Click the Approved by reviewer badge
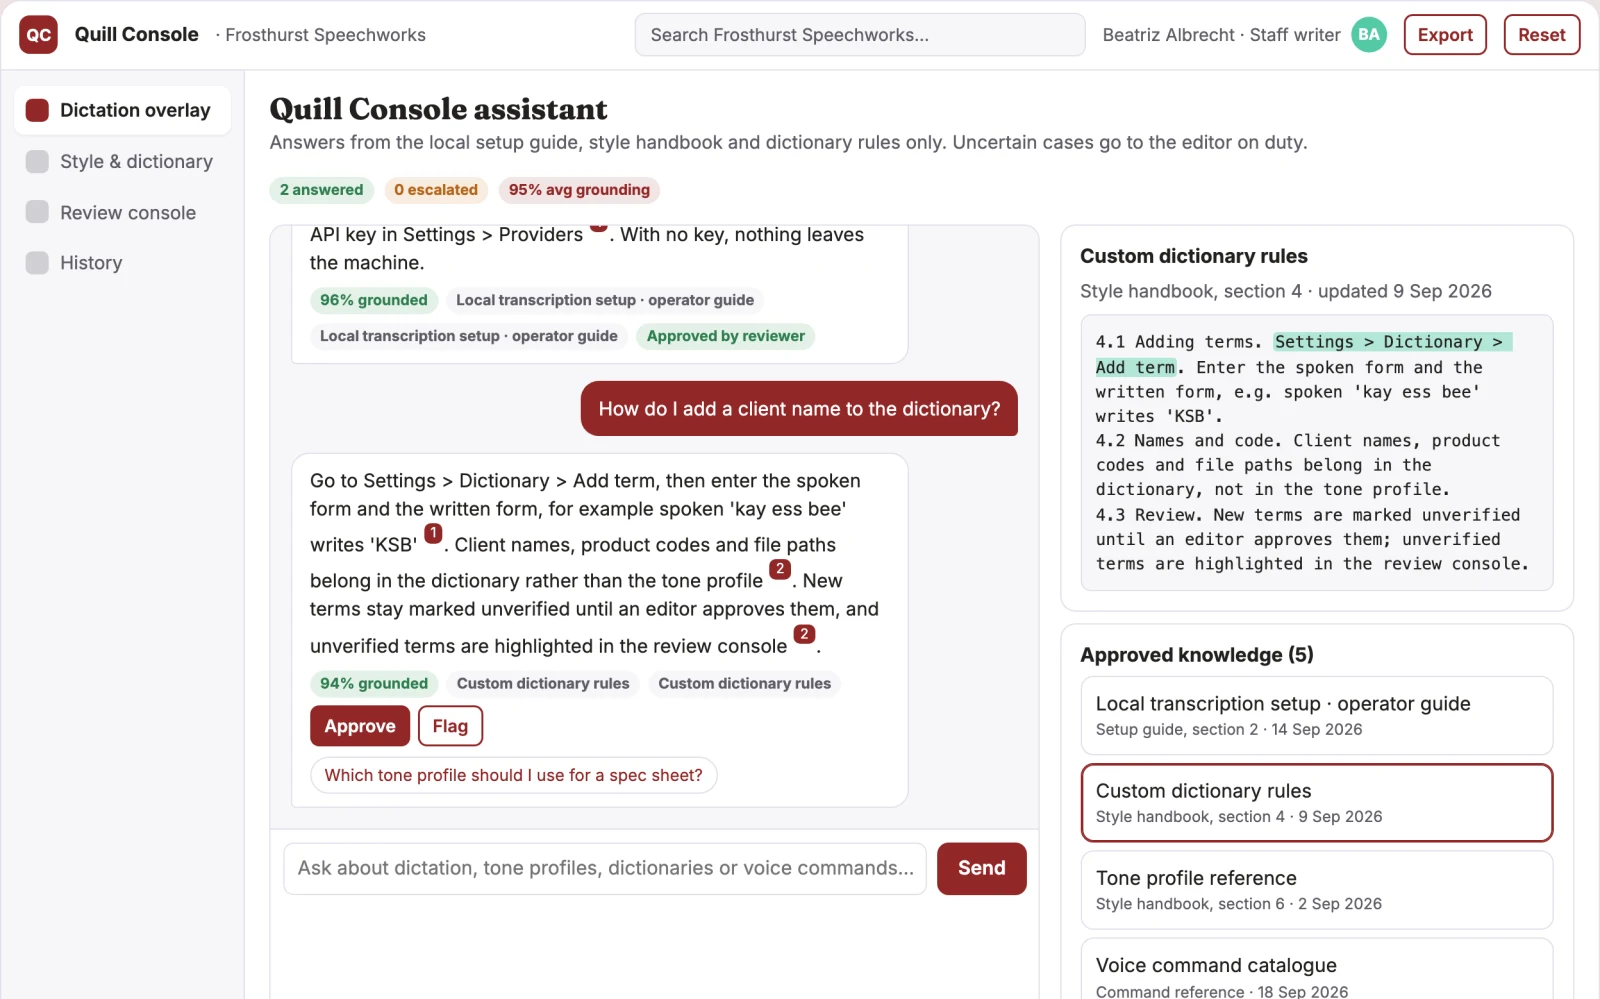This screenshot has height=999, width=1600. (x=726, y=336)
